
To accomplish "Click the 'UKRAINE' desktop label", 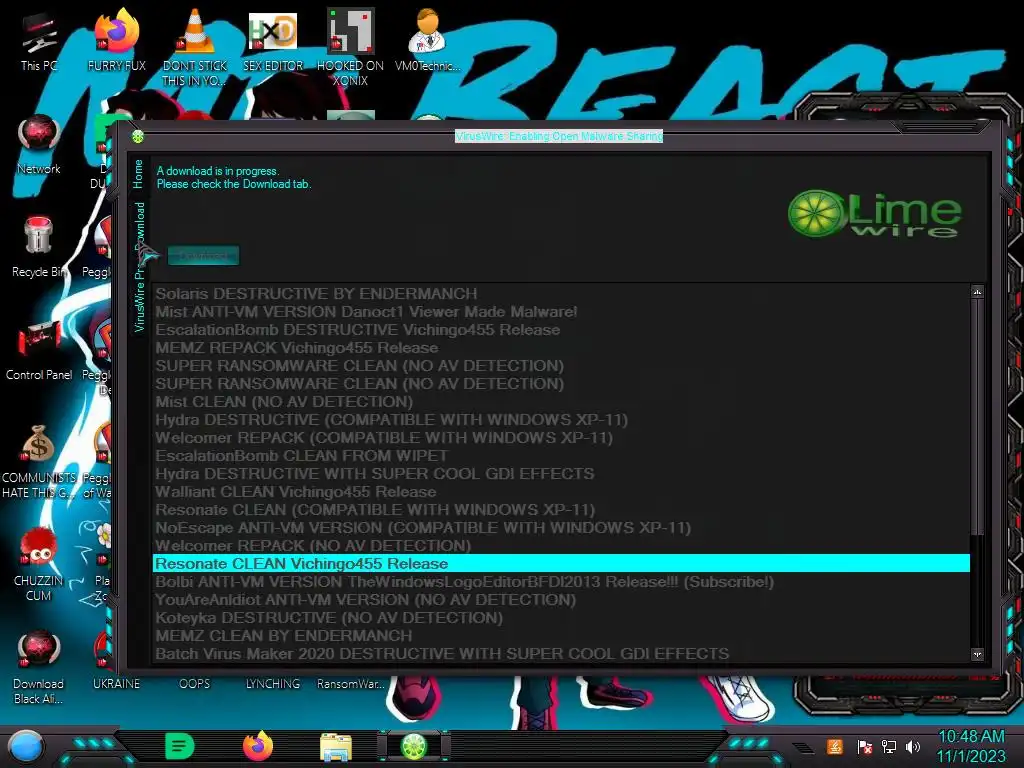I will 116,684.
